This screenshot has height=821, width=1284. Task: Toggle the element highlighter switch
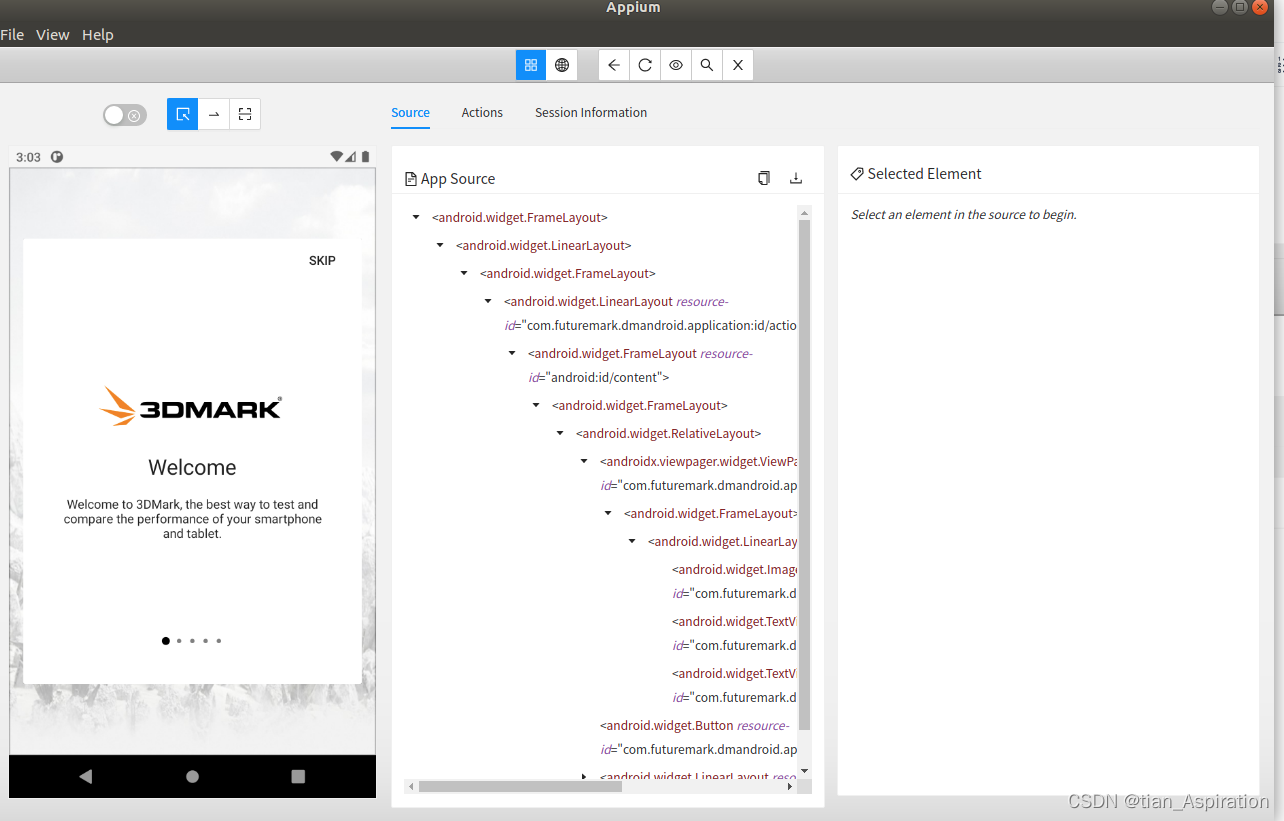pos(125,115)
